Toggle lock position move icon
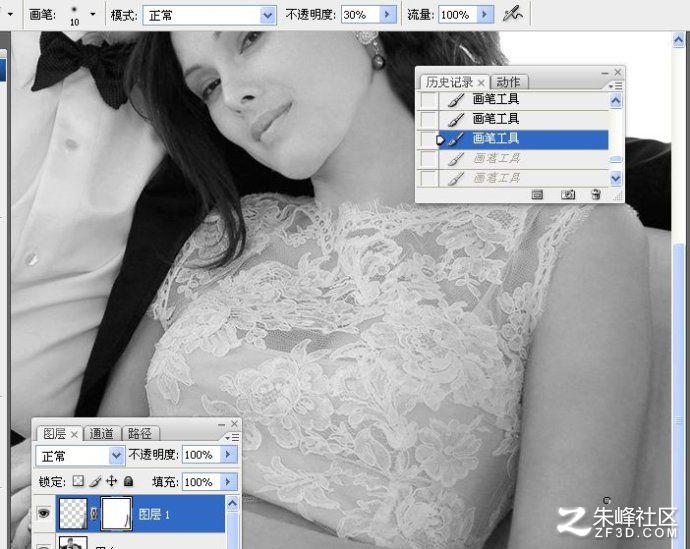Image resolution: width=690 pixels, height=549 pixels. point(112,481)
